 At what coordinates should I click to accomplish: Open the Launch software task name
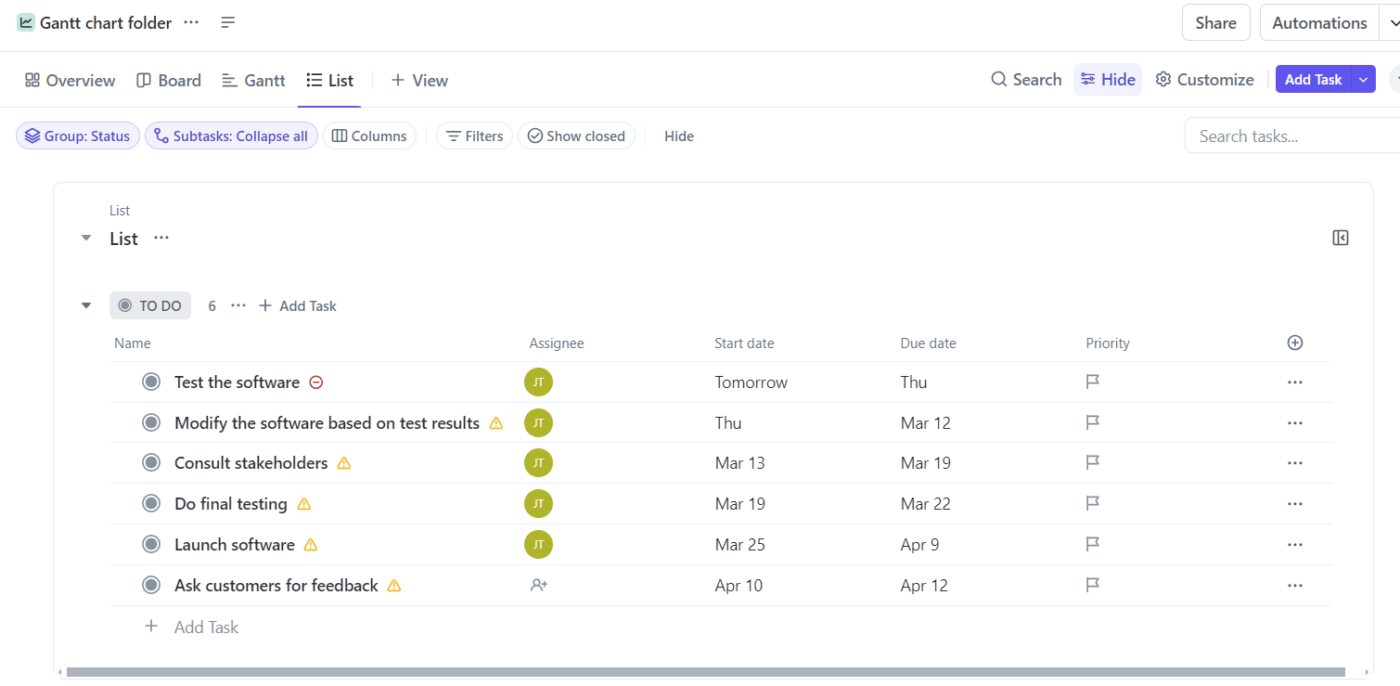tap(235, 545)
